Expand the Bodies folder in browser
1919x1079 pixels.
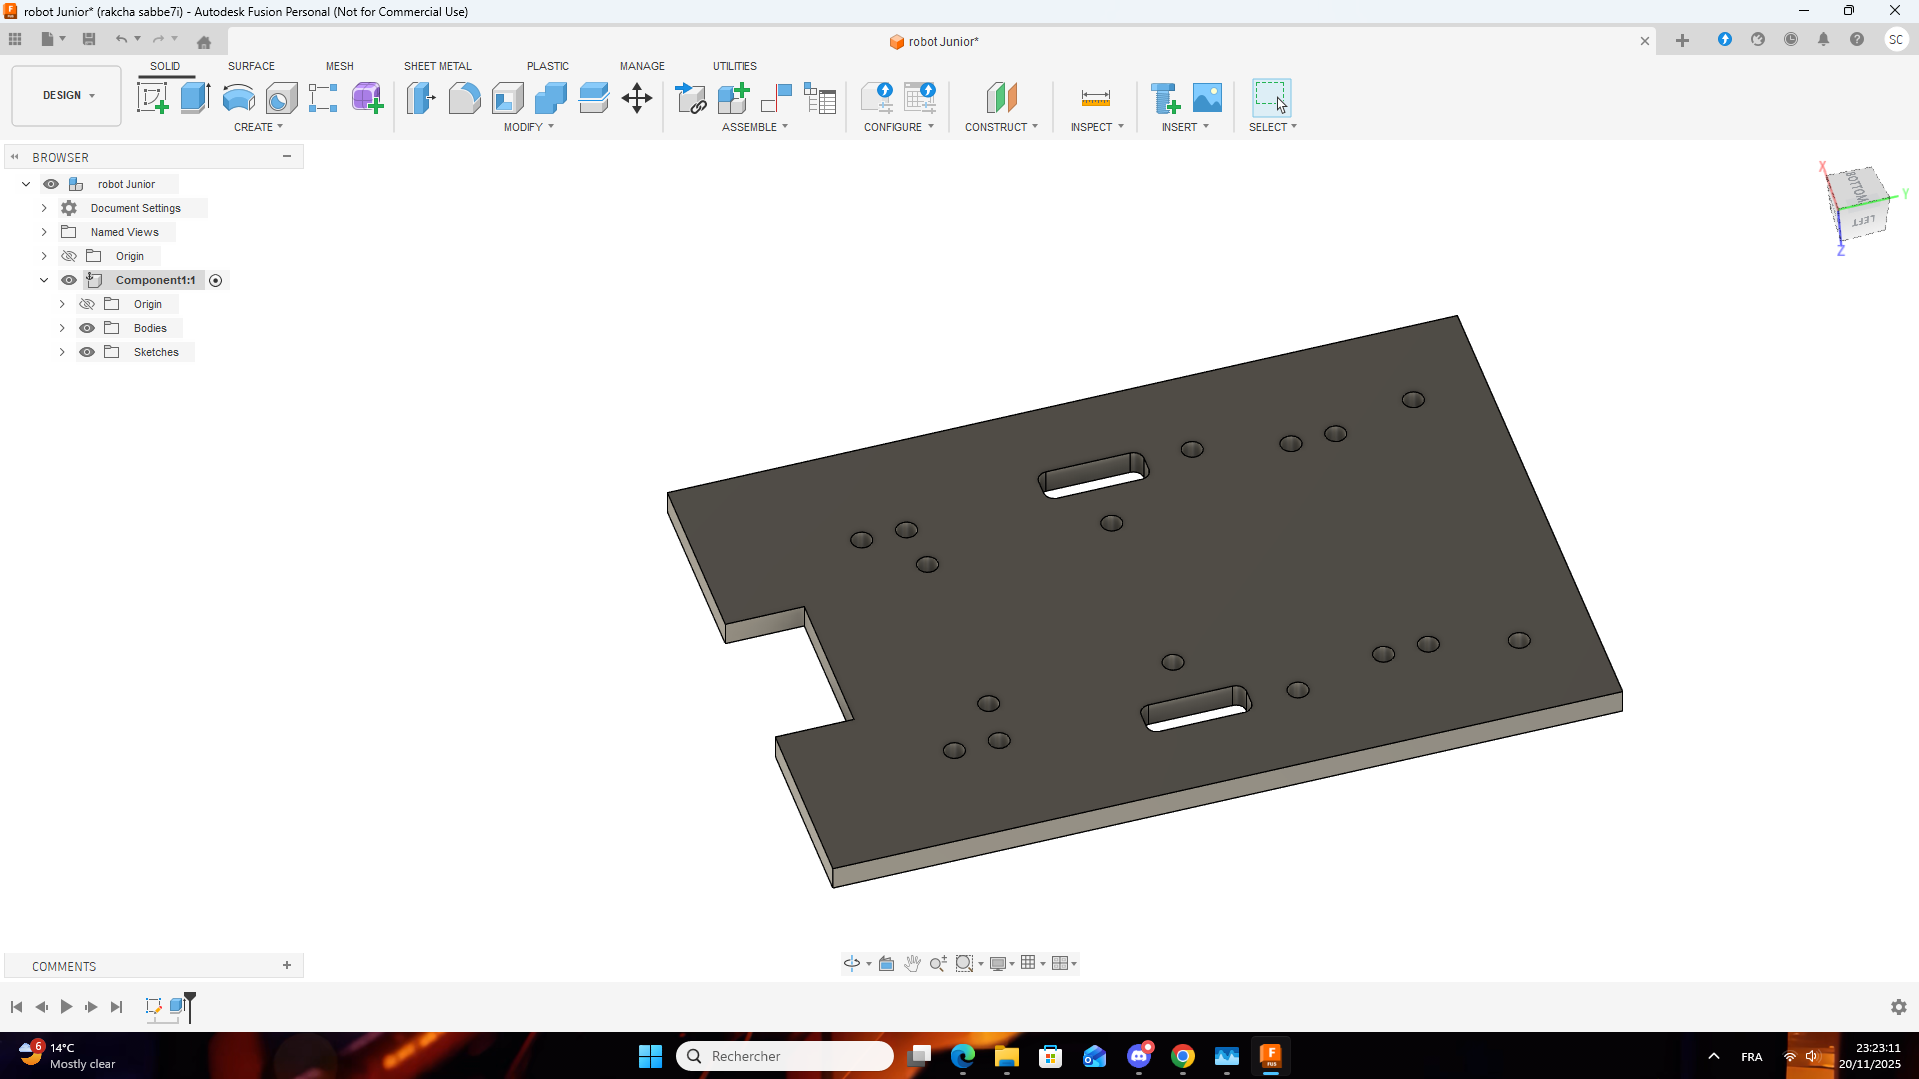[62, 328]
